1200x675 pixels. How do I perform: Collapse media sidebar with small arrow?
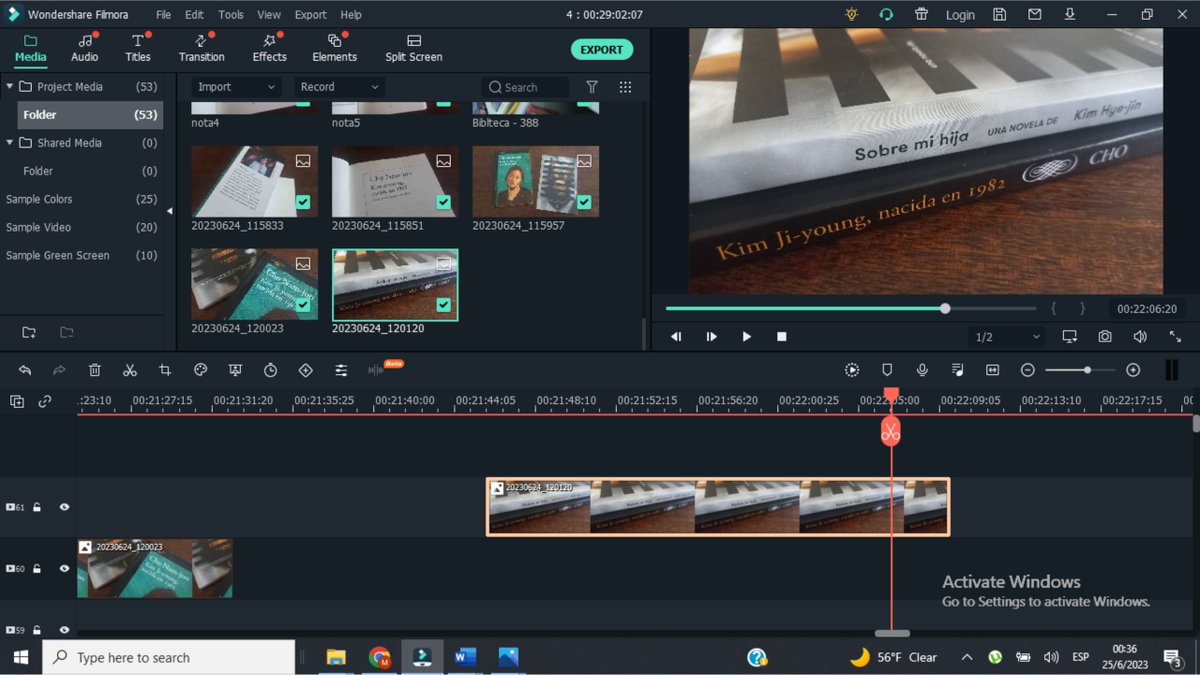pyautogui.click(x=169, y=211)
